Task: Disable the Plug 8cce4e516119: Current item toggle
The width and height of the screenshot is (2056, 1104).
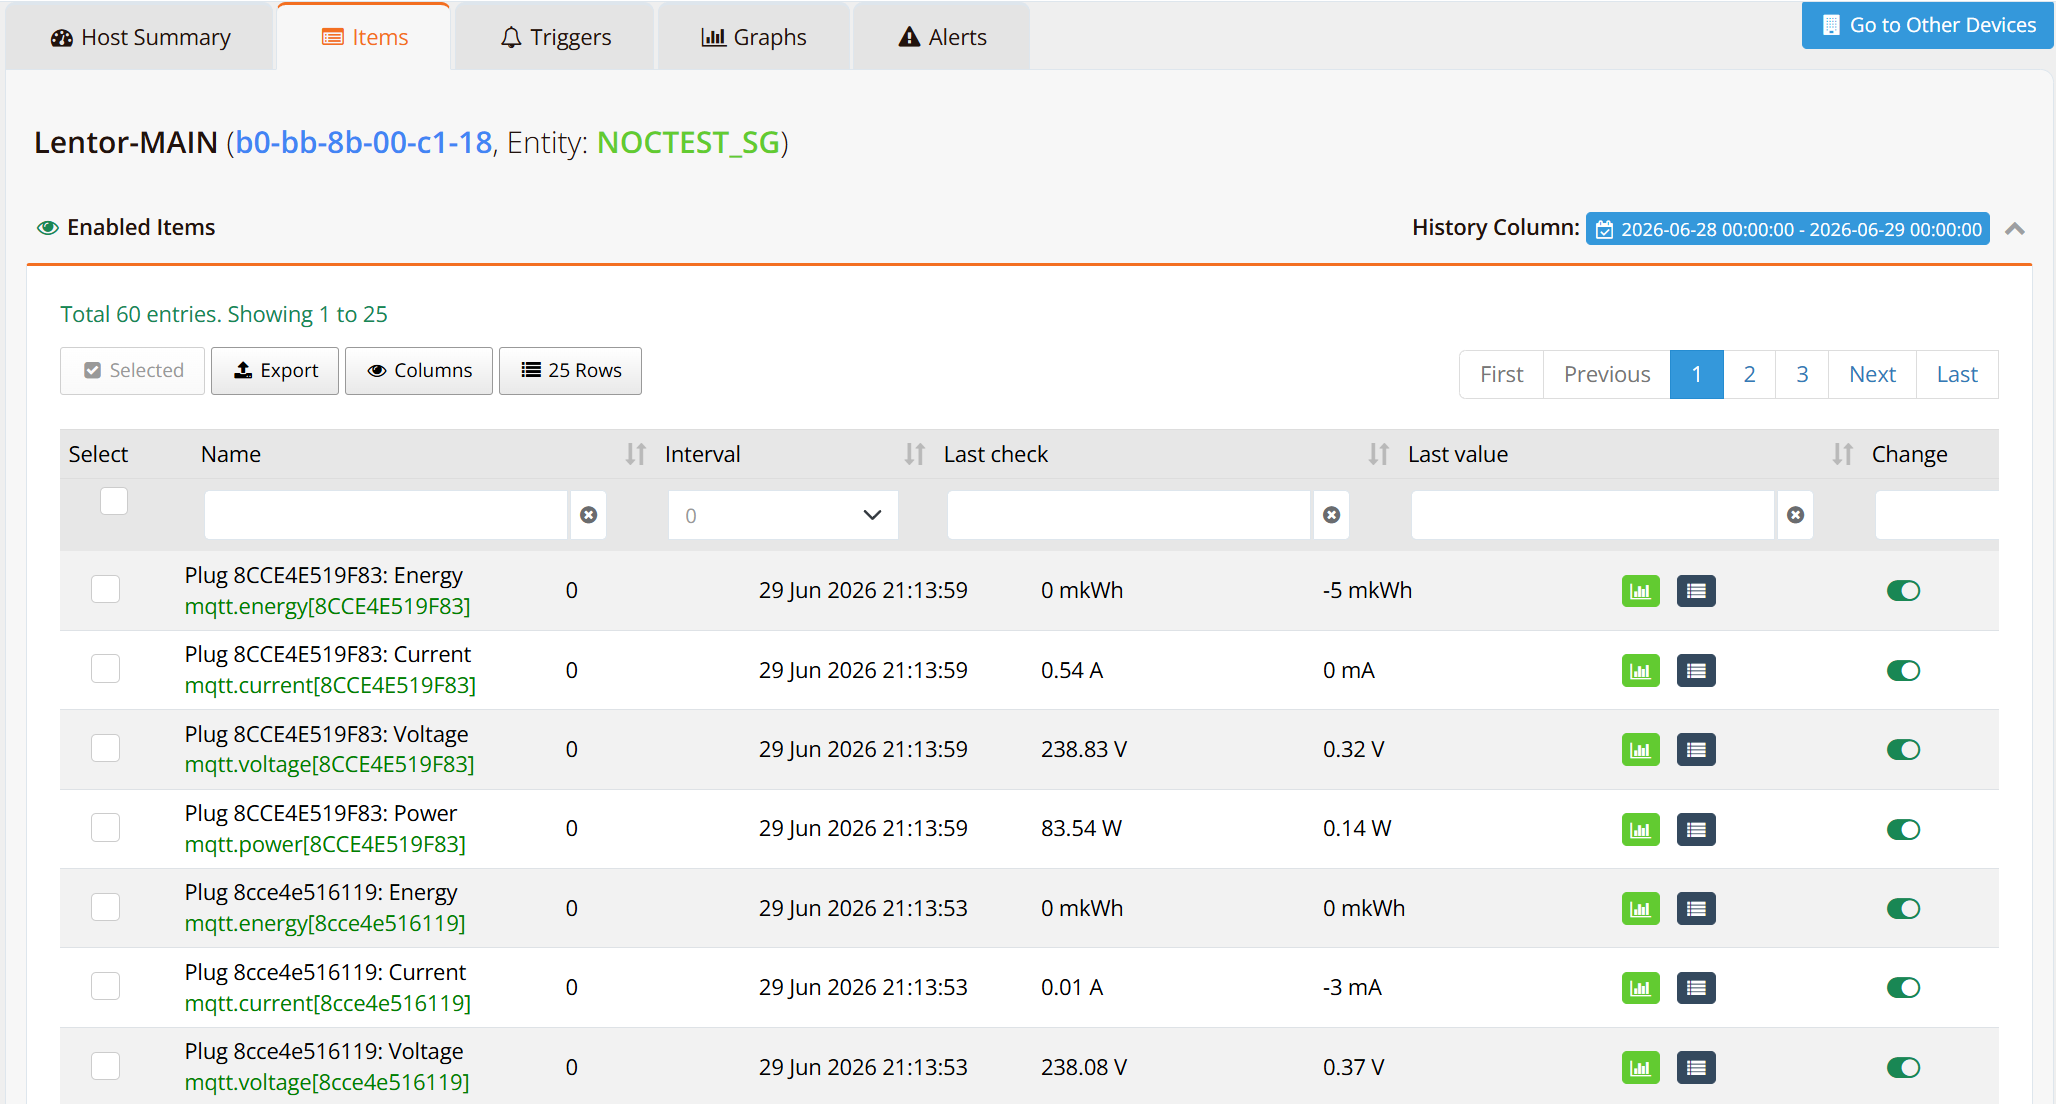Action: 1903,988
